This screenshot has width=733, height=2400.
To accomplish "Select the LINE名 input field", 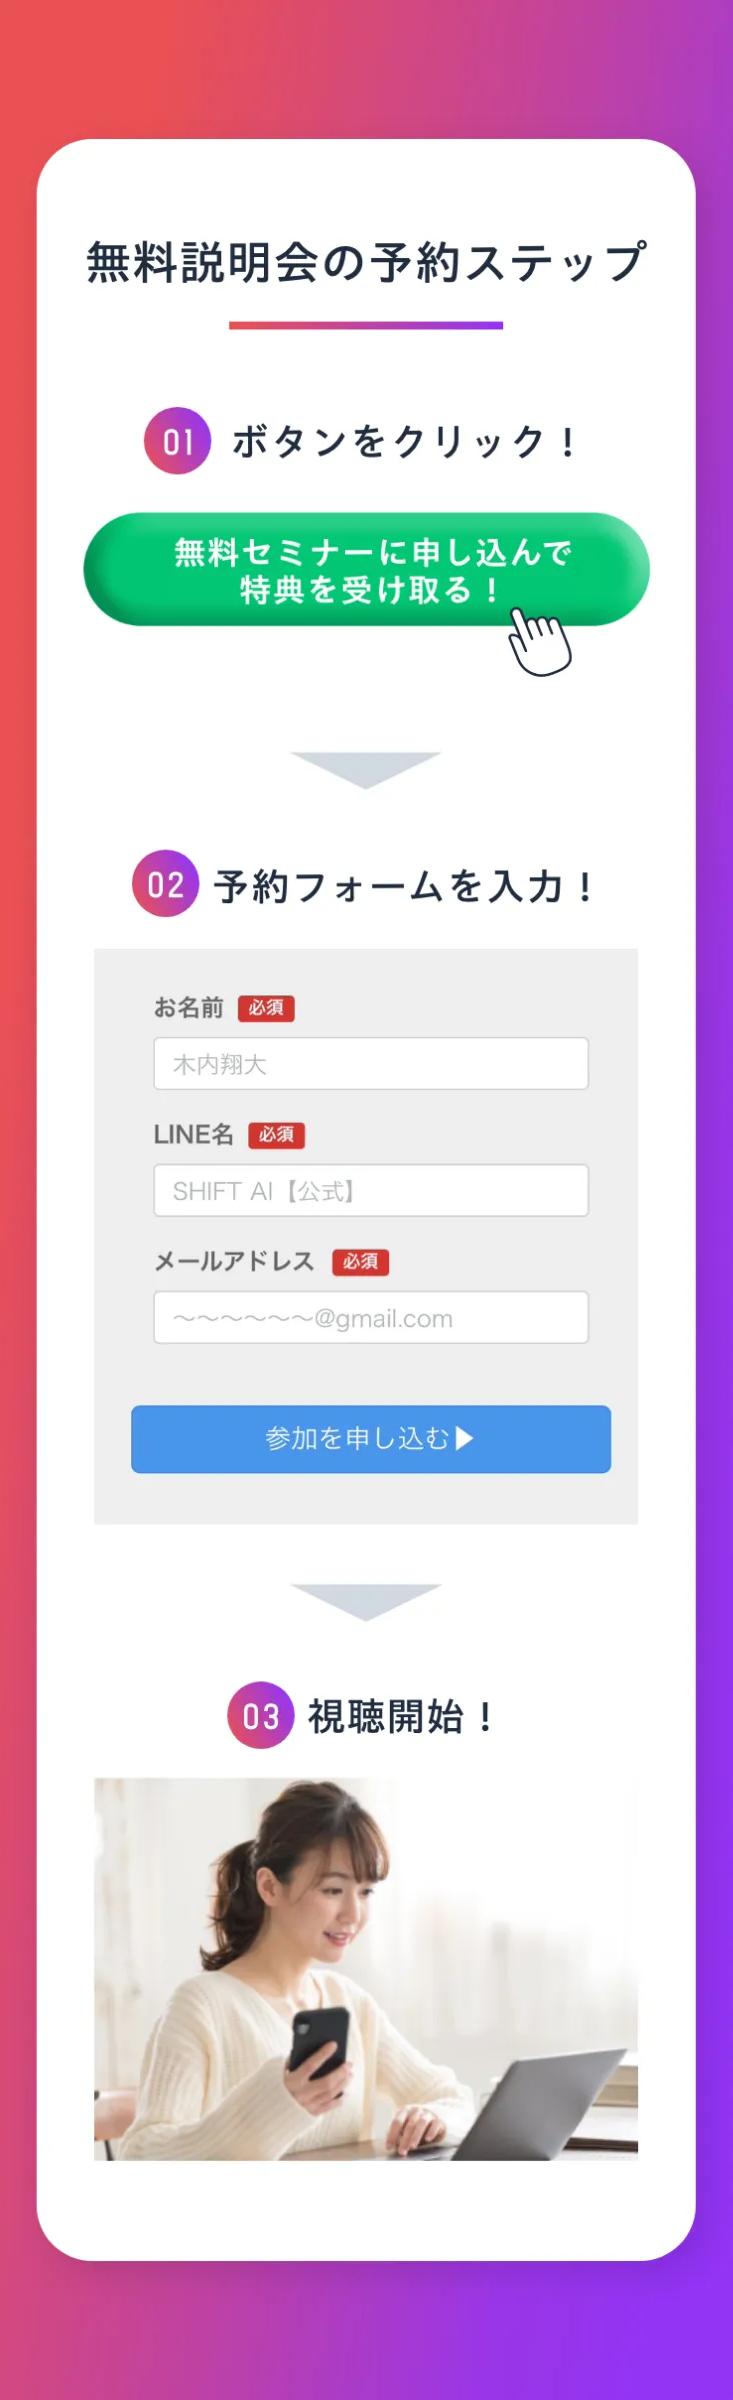I will coord(370,1190).
